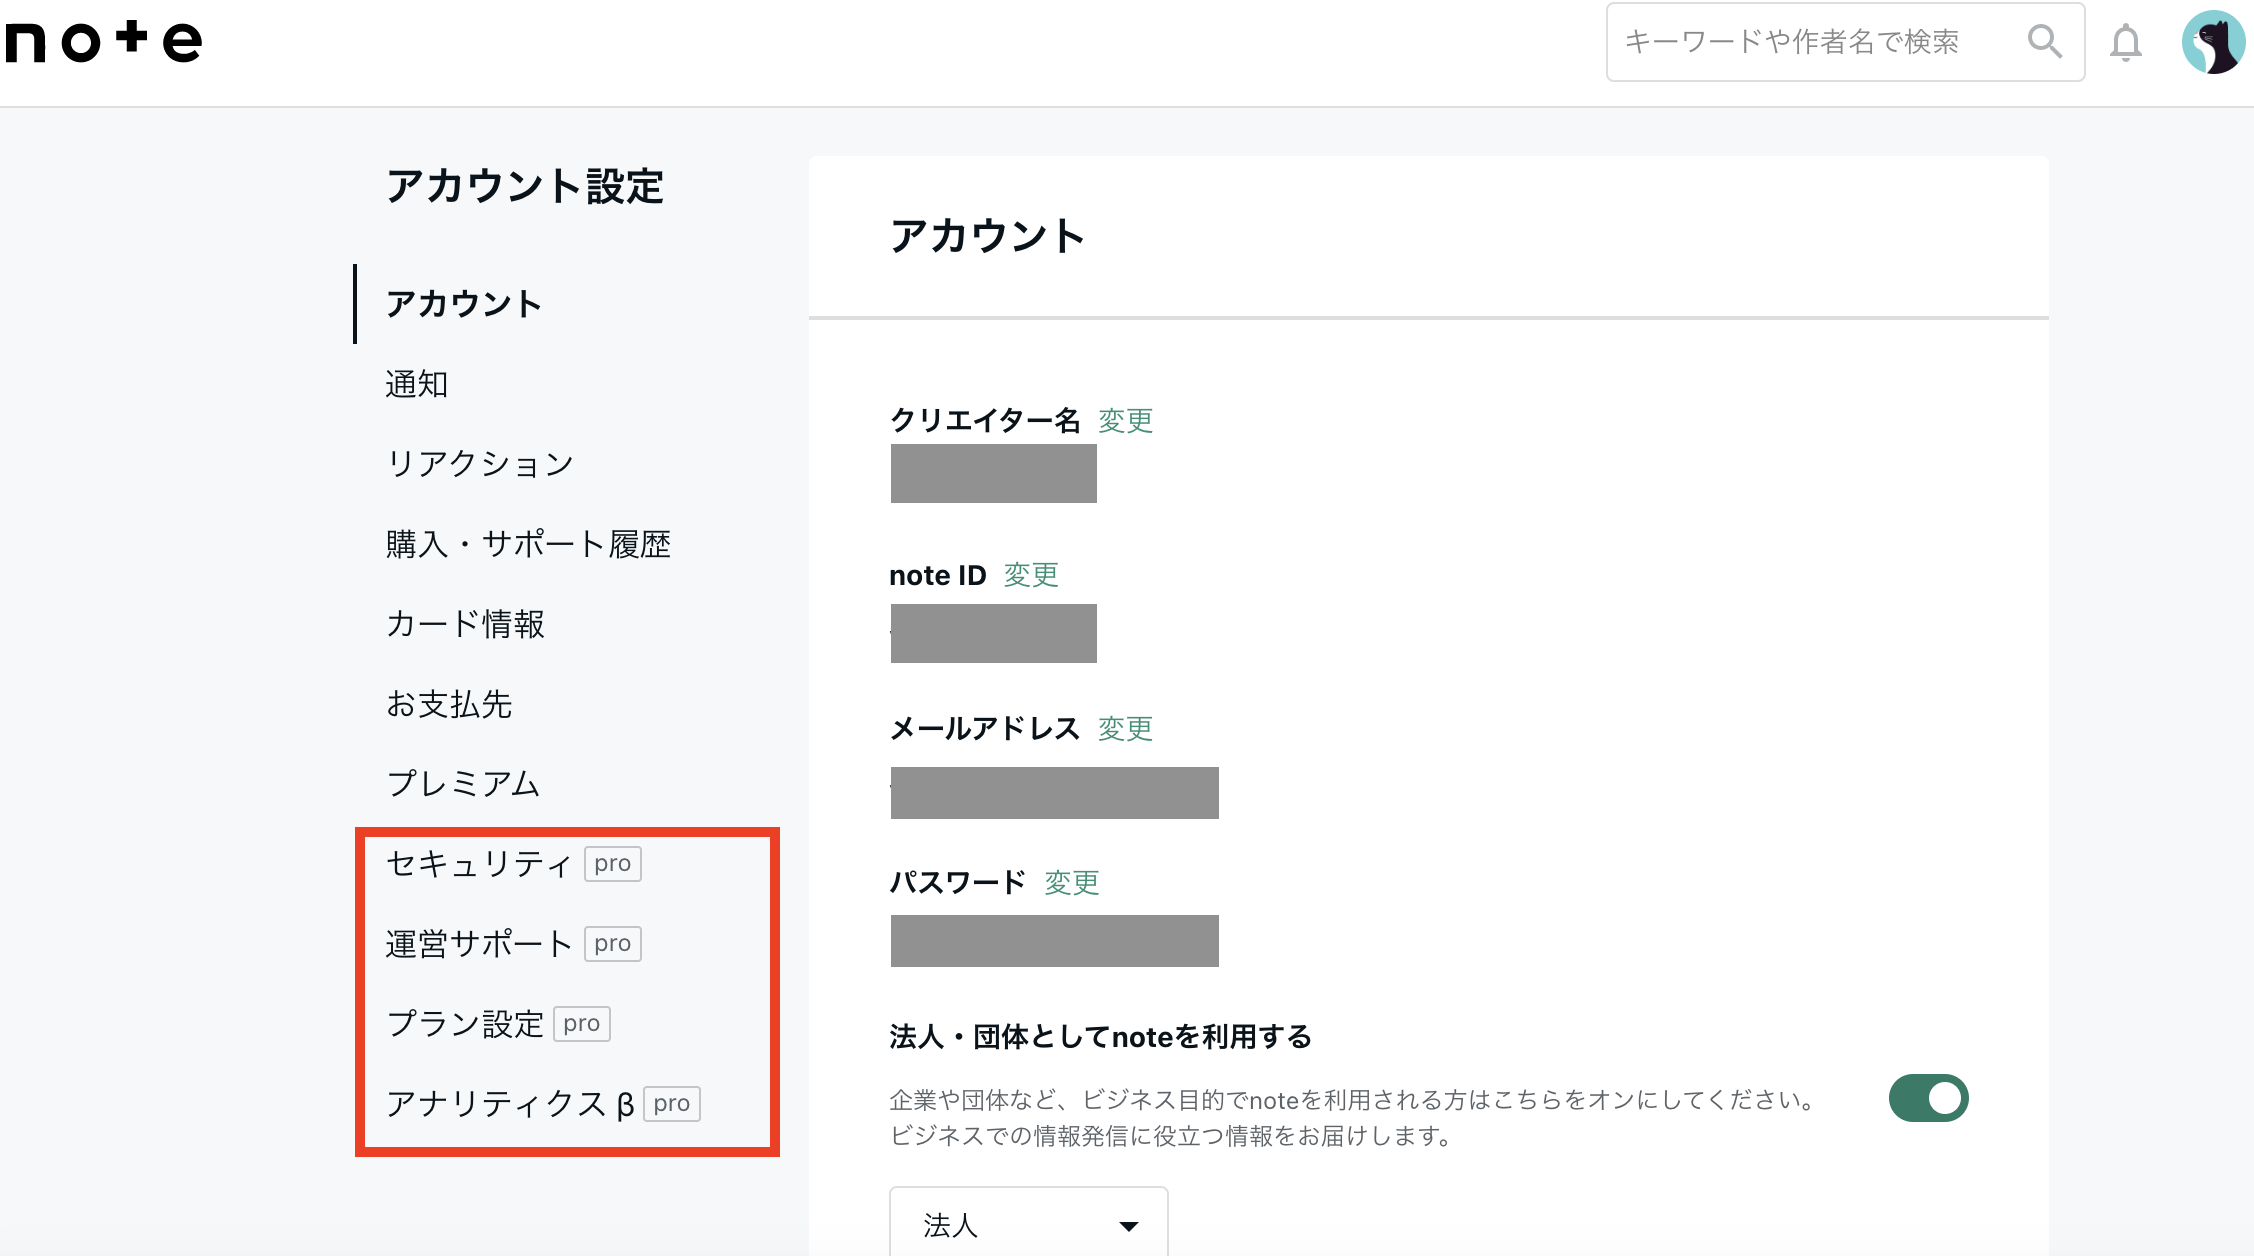Open プレミアム settings
This screenshot has height=1256, width=2254.
463,784
